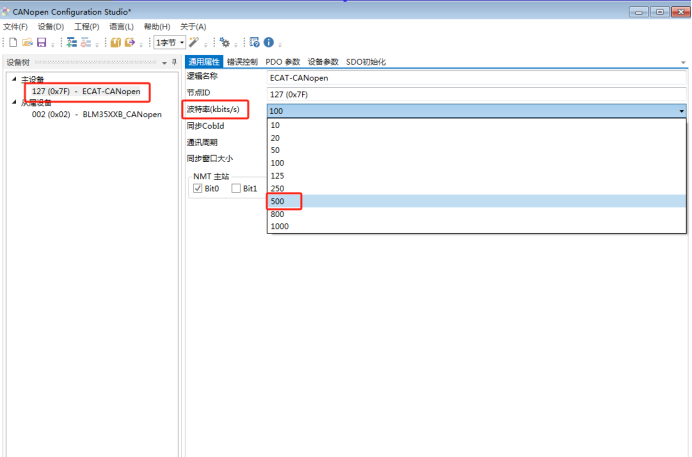This screenshot has height=457, width=692.
Task: Minimize the CANopen Configuration Studio window
Action: [x=639, y=12]
